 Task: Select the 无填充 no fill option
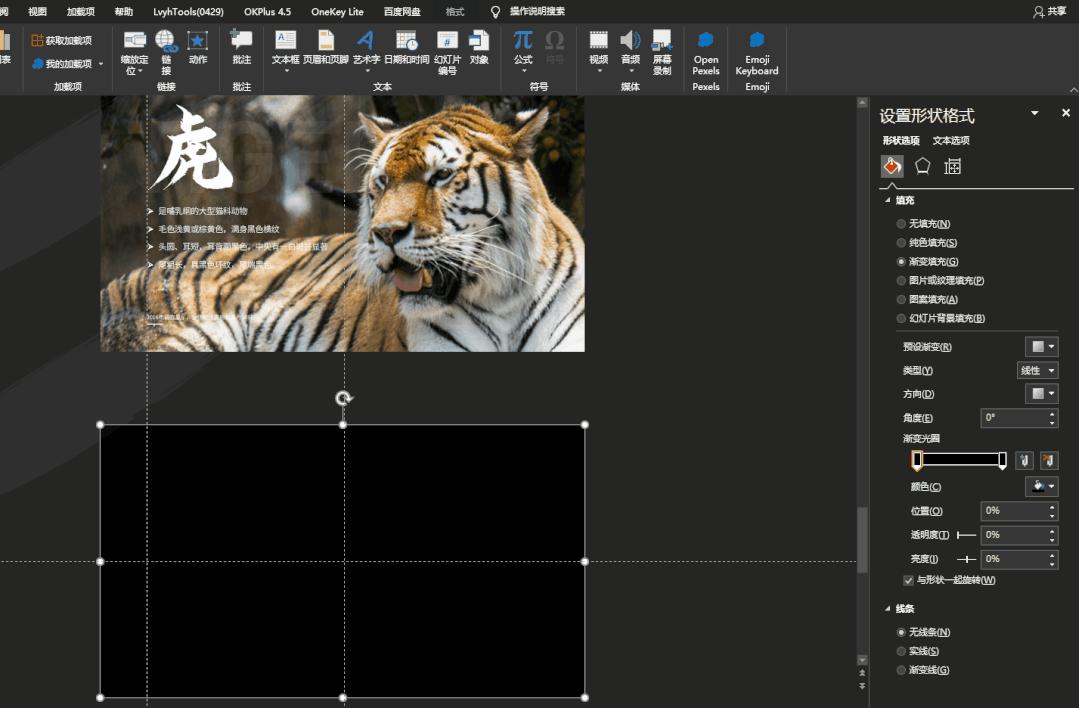902,224
